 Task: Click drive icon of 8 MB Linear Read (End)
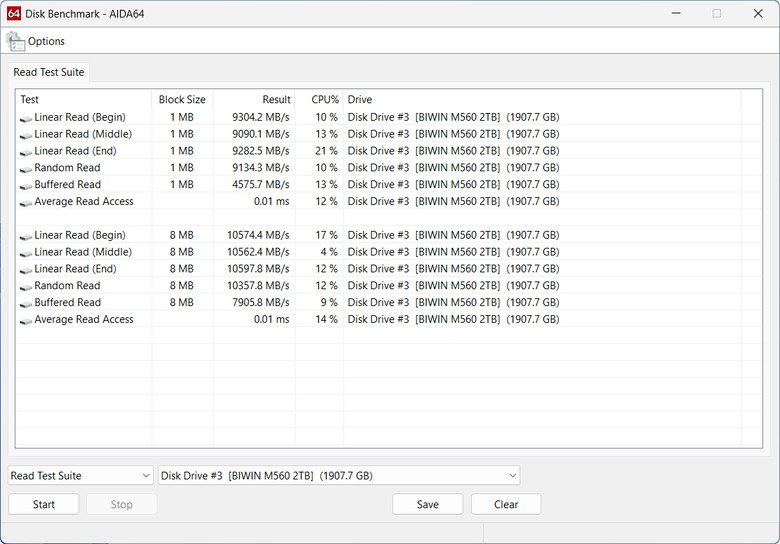[26, 271]
